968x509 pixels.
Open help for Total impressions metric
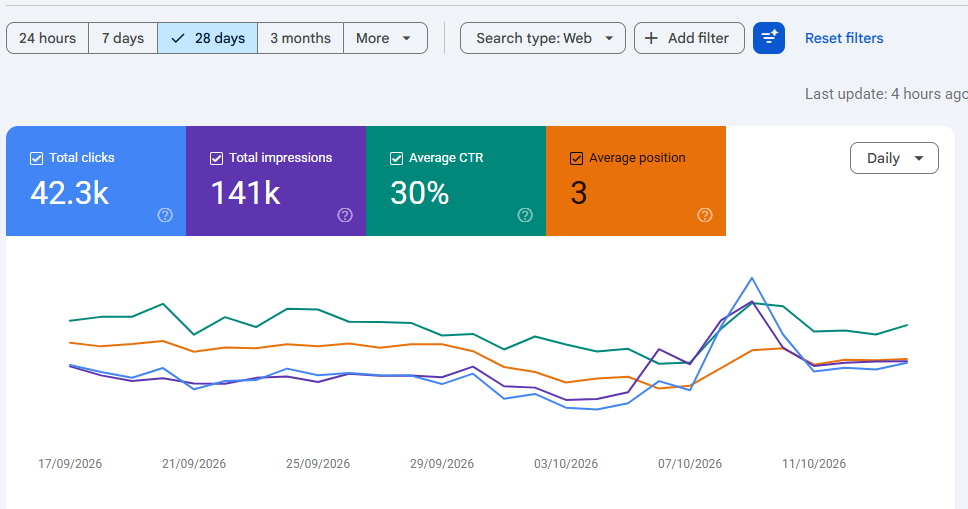[345, 215]
